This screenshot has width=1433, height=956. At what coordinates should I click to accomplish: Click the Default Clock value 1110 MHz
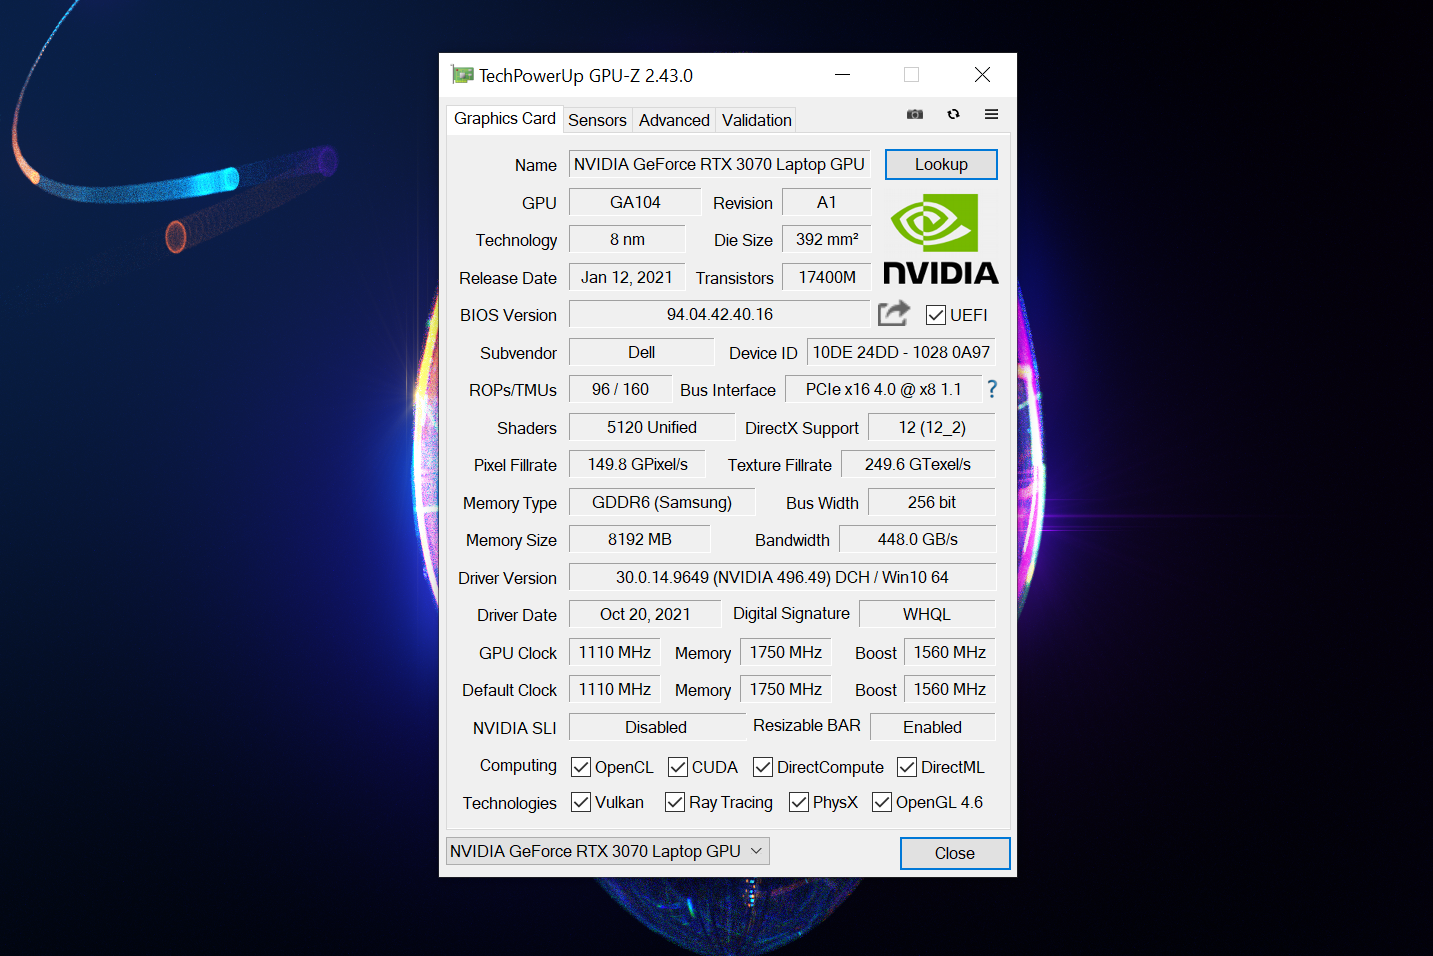point(614,689)
